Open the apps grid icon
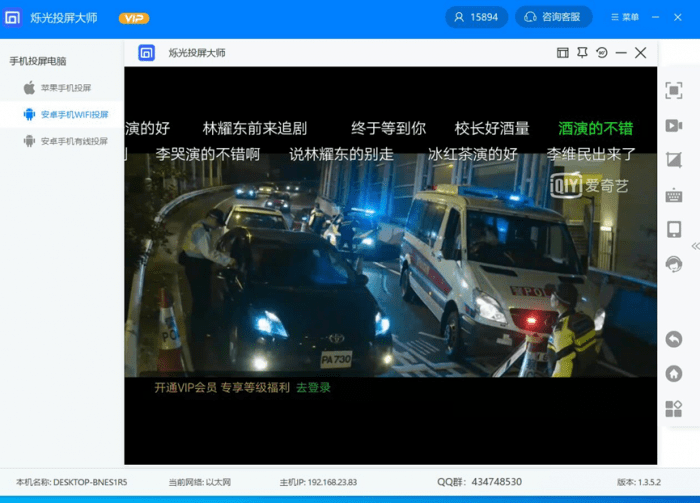This screenshot has height=503, width=700. [674, 408]
